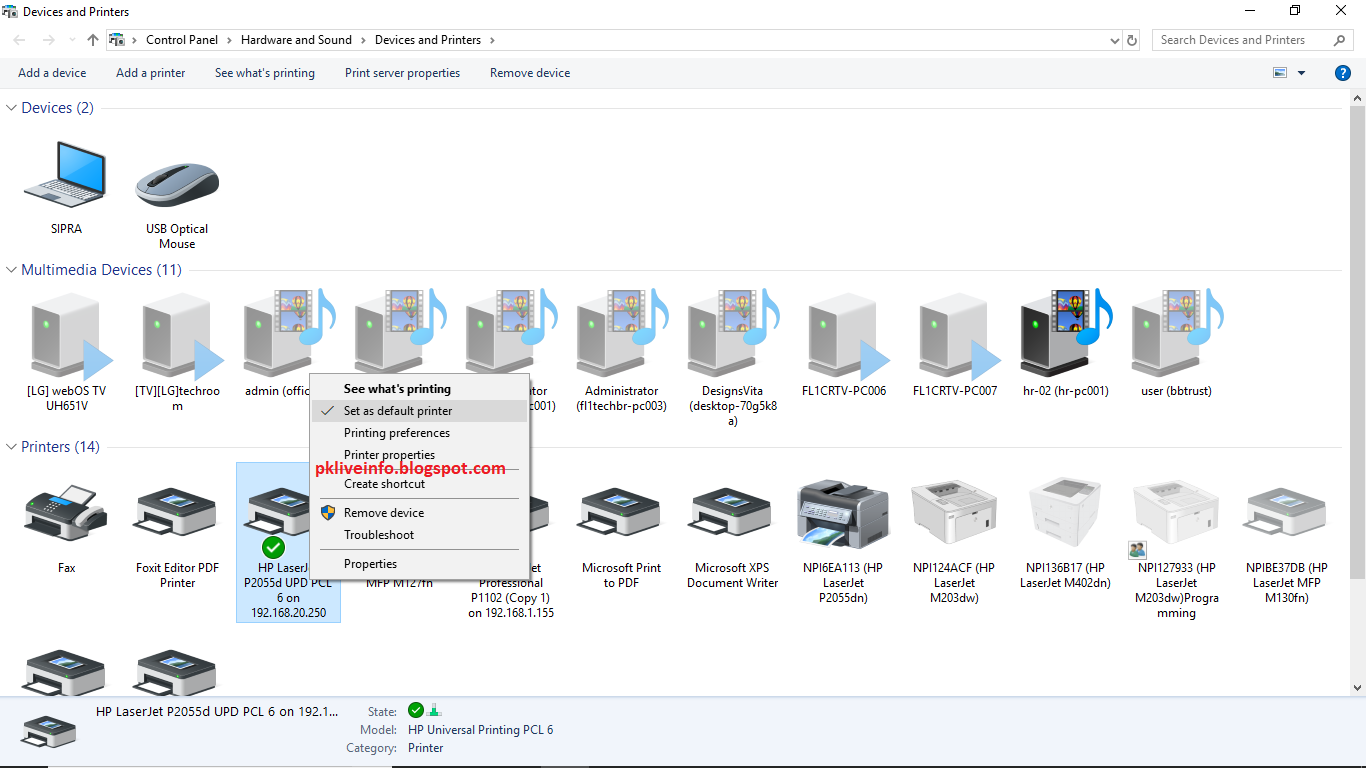Click Add a printer toolbar button
The height and width of the screenshot is (768, 1366).
pos(150,73)
